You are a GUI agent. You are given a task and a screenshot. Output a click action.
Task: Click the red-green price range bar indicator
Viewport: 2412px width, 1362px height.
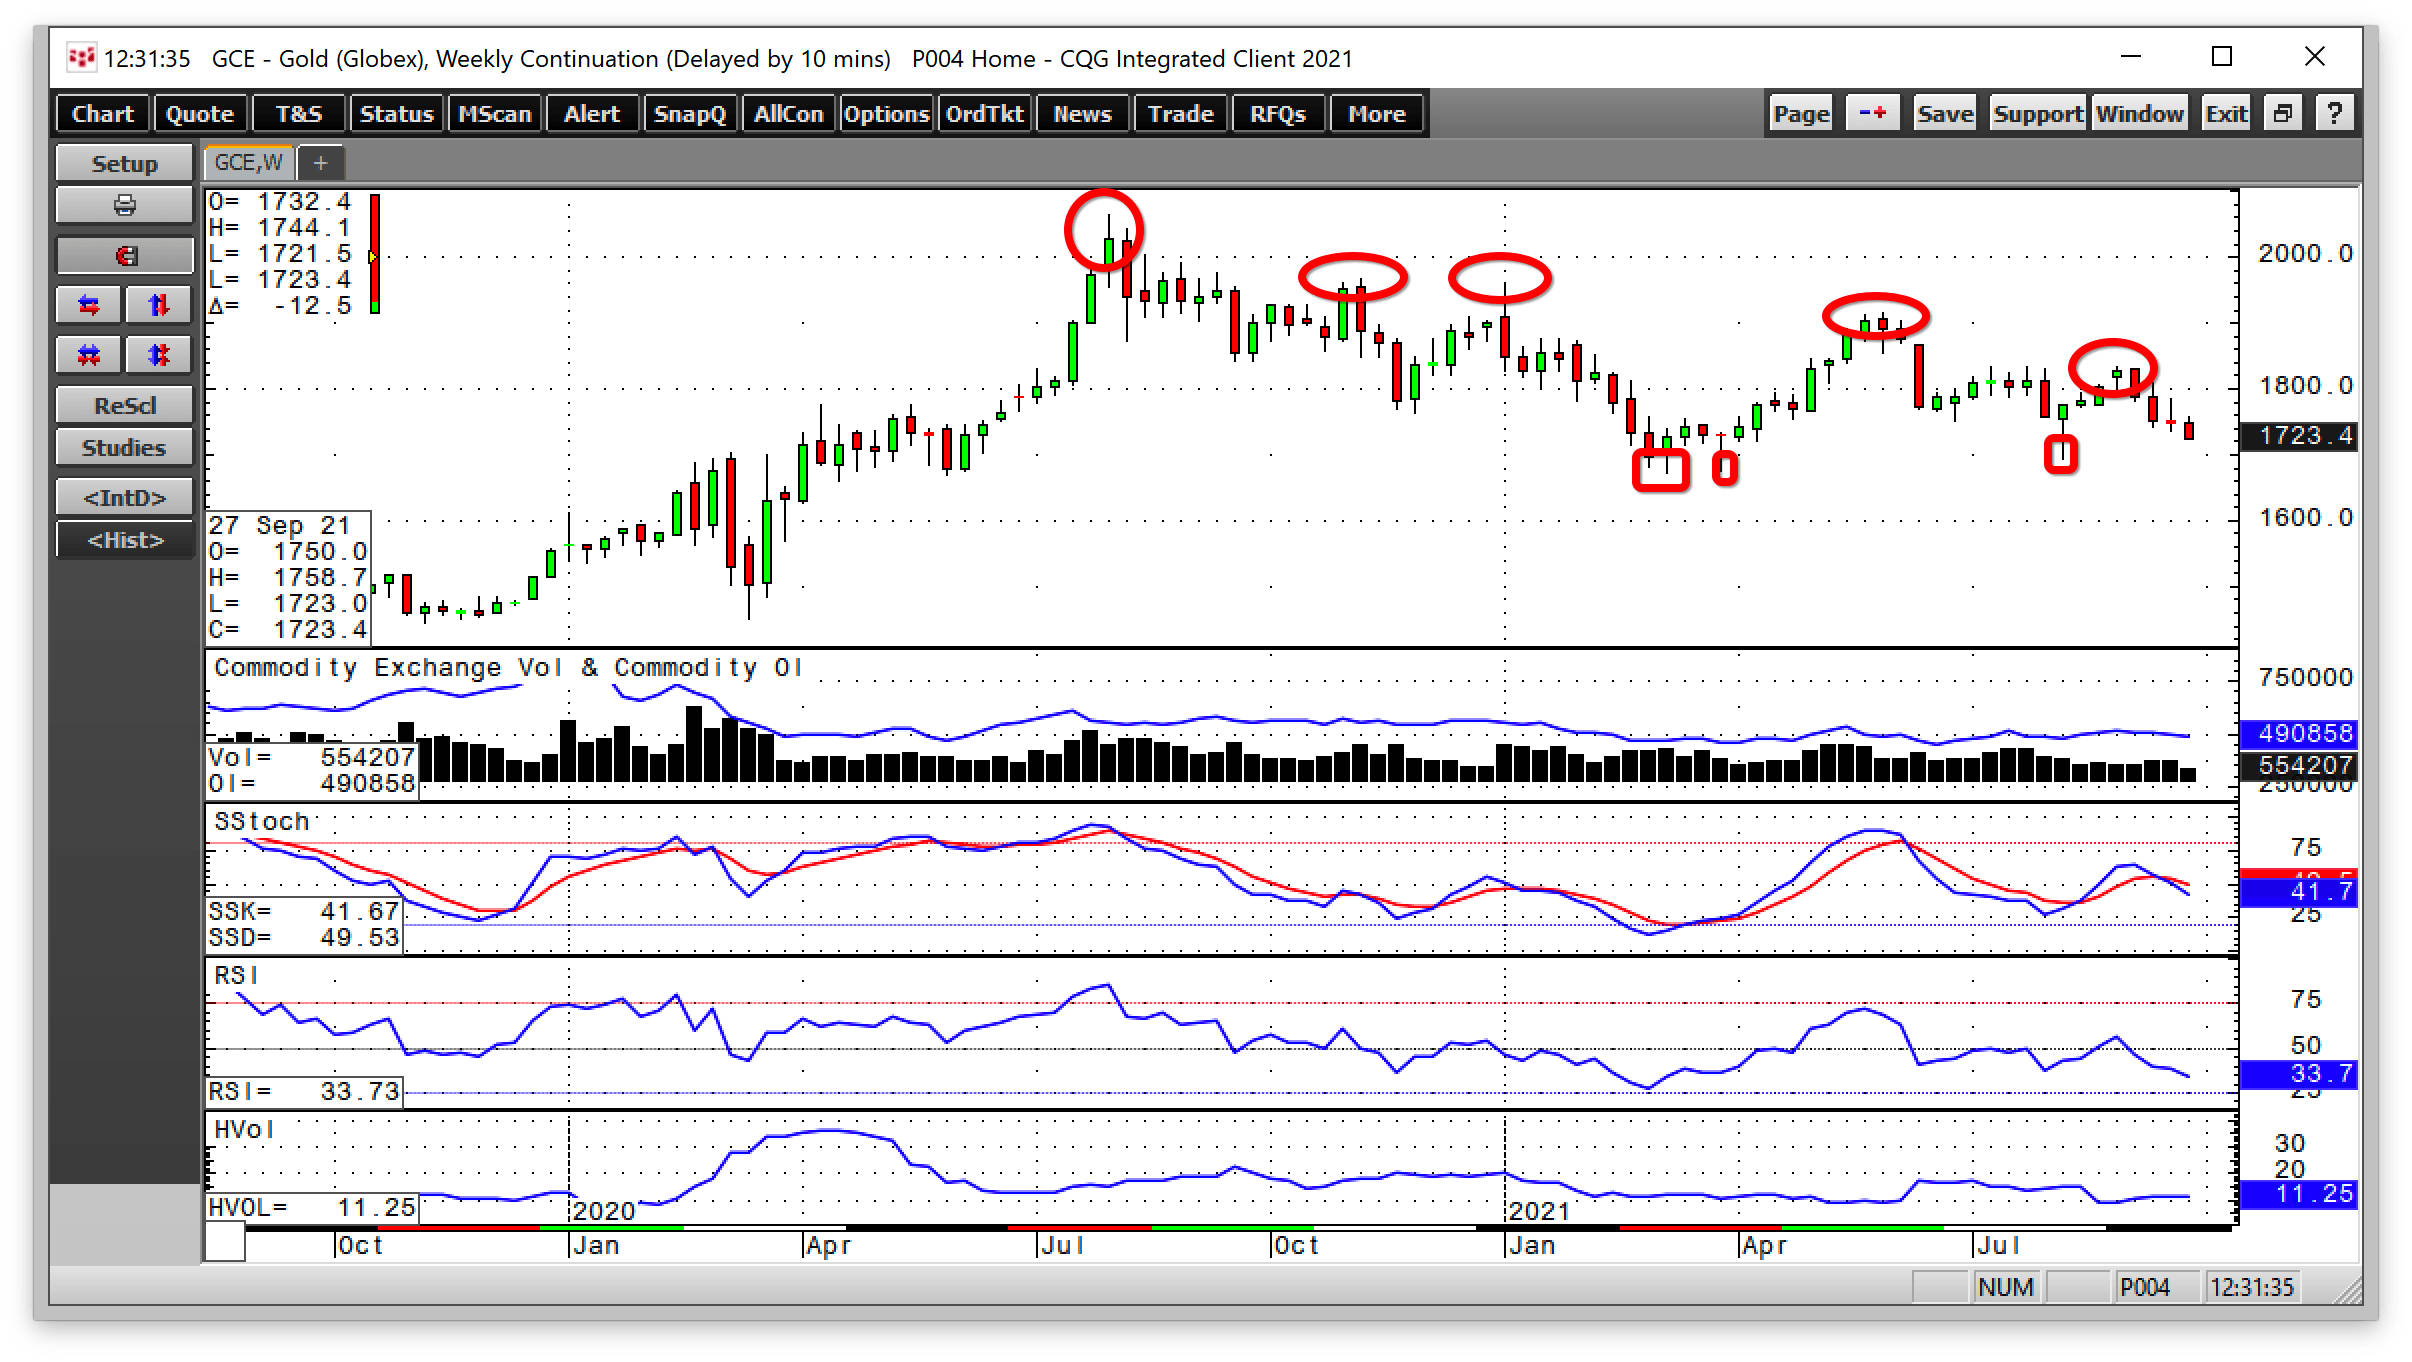tap(375, 254)
